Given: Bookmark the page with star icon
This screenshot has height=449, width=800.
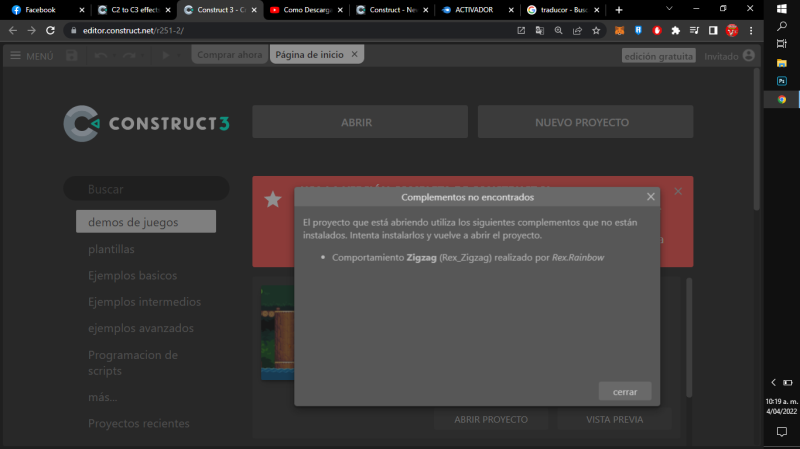Looking at the screenshot, I should point(596,31).
